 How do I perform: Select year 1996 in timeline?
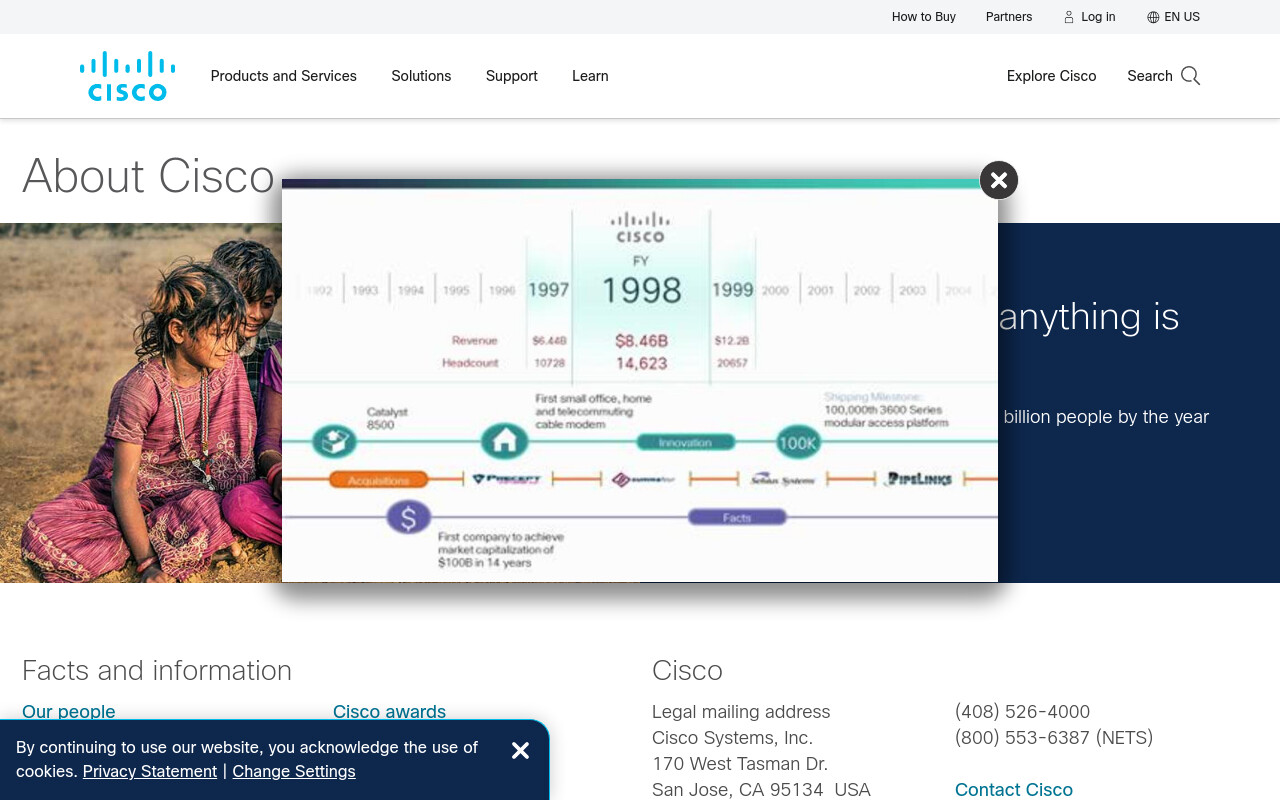[502, 291]
